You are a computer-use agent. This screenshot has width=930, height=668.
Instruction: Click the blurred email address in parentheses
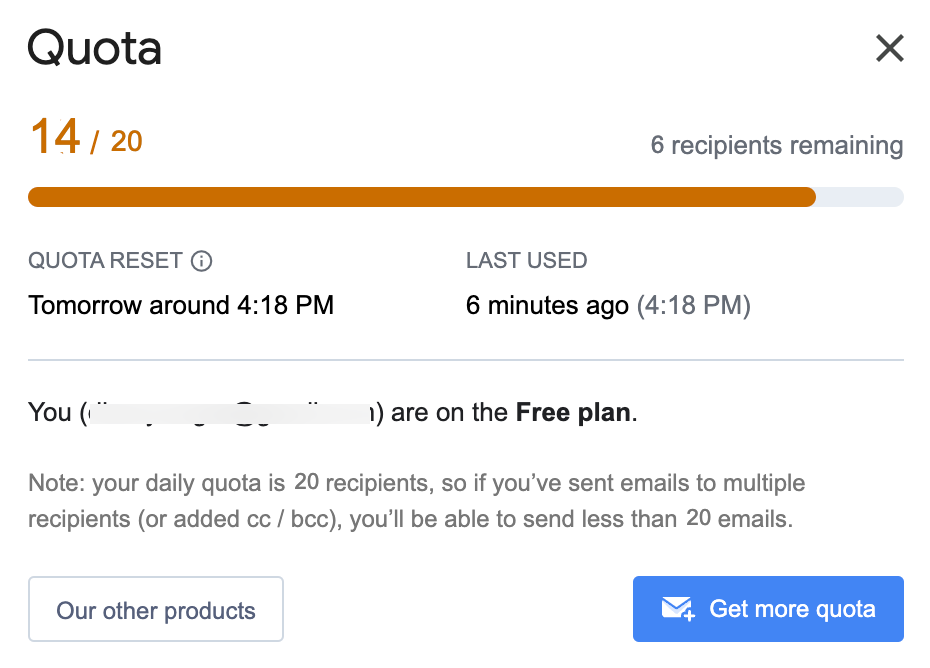[230, 412]
